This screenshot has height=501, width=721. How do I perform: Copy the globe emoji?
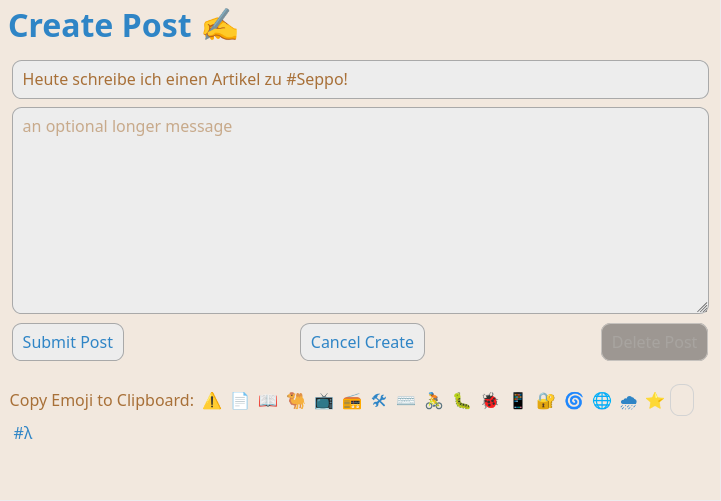click(x=601, y=401)
